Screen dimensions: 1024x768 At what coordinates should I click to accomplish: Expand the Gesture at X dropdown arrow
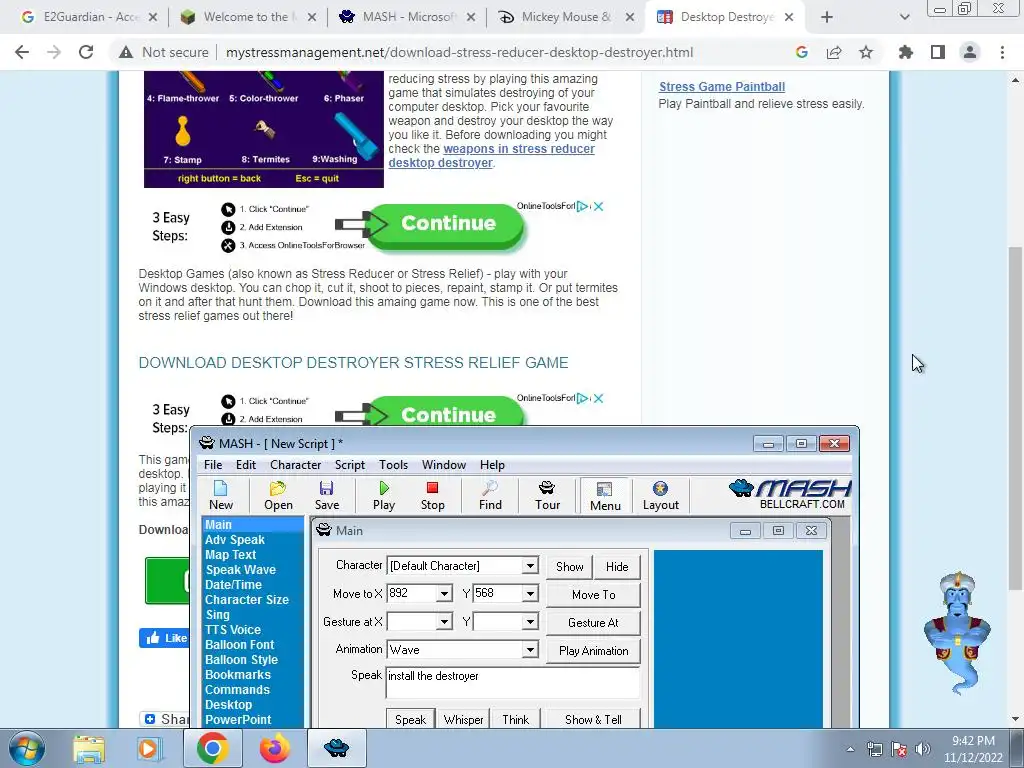[444, 621]
